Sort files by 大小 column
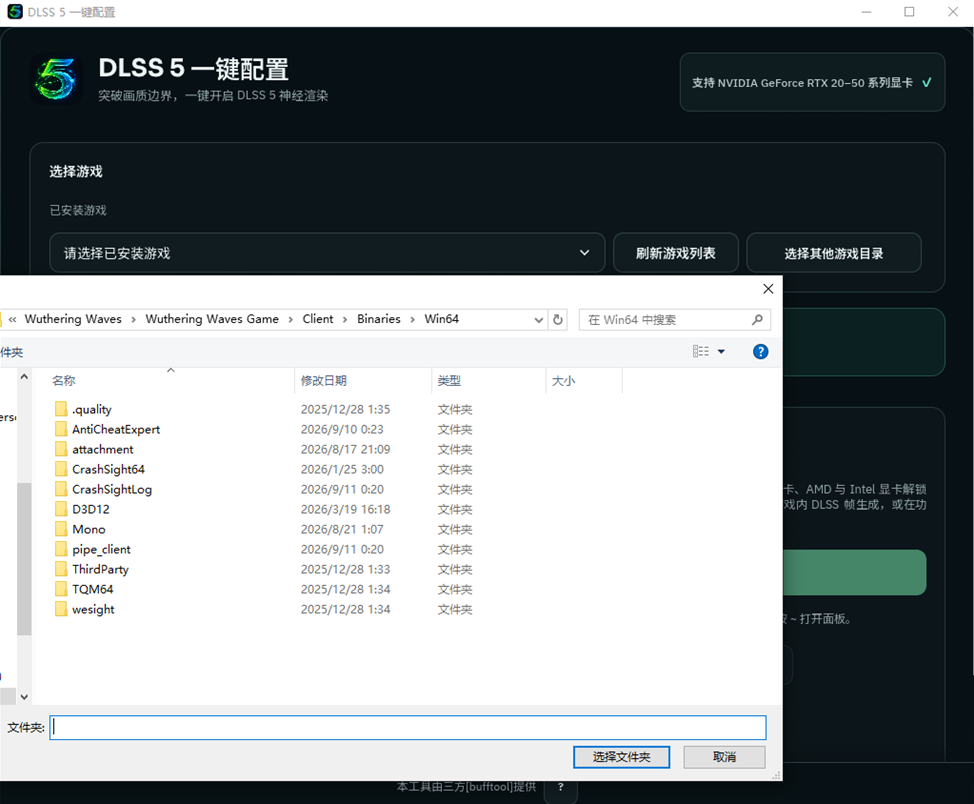 [x=584, y=380]
